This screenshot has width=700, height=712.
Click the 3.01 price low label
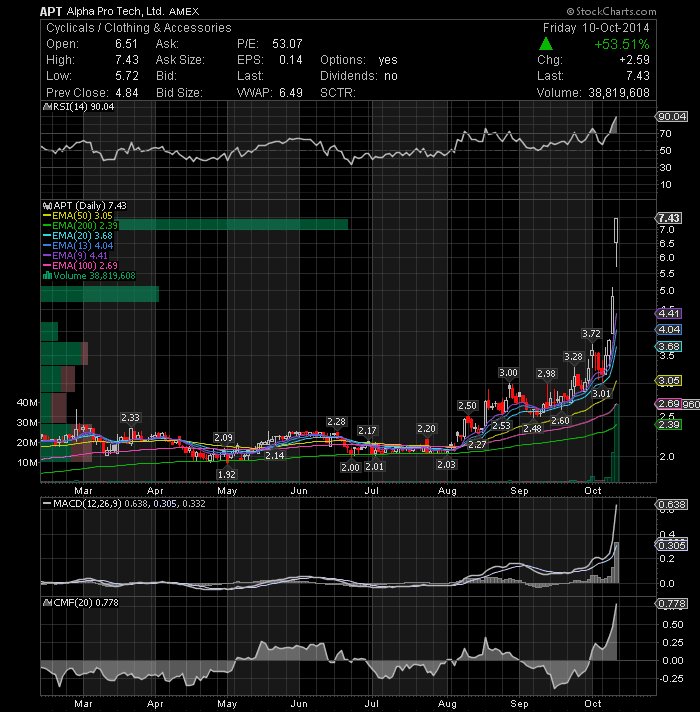602,394
